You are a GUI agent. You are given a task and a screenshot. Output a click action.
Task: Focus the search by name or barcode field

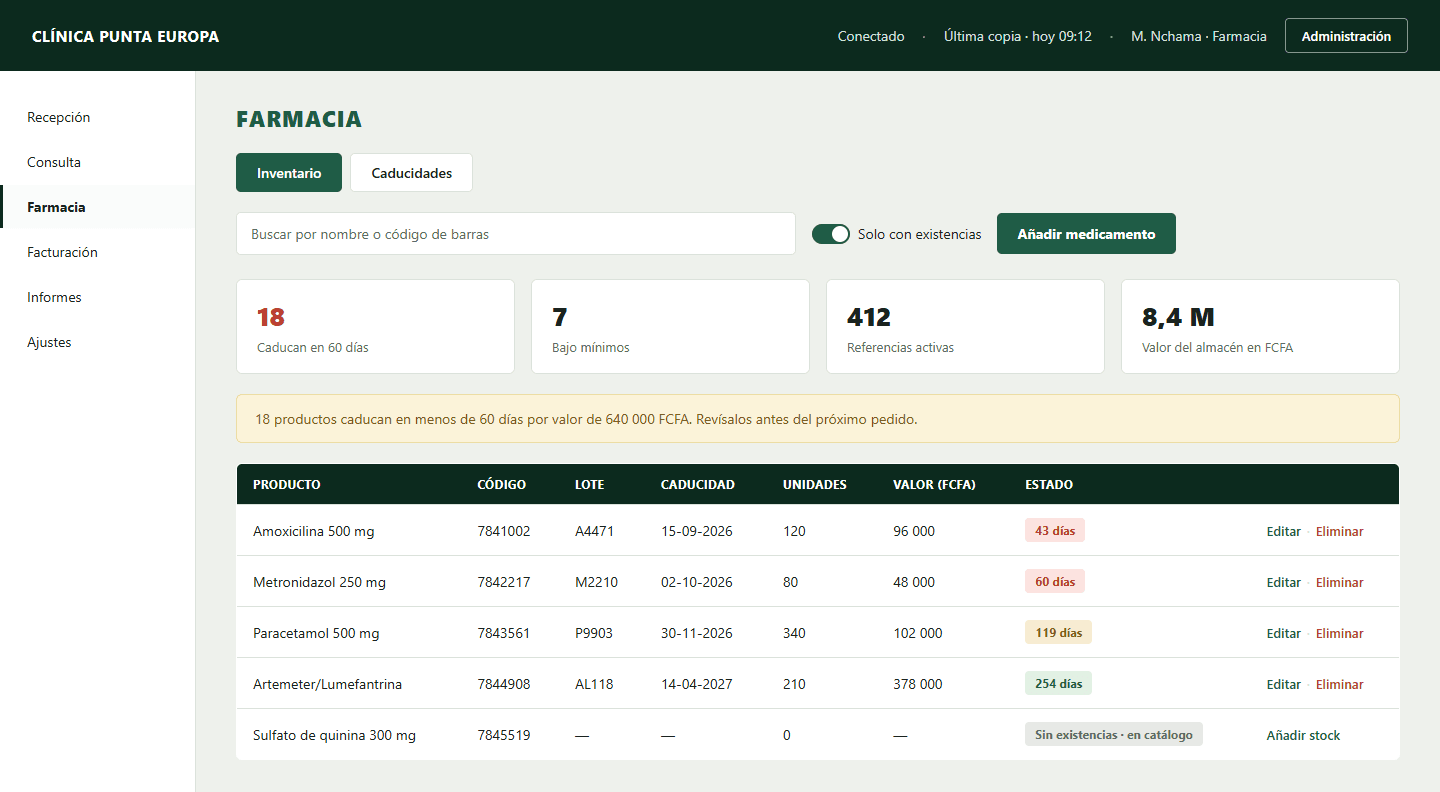click(516, 234)
